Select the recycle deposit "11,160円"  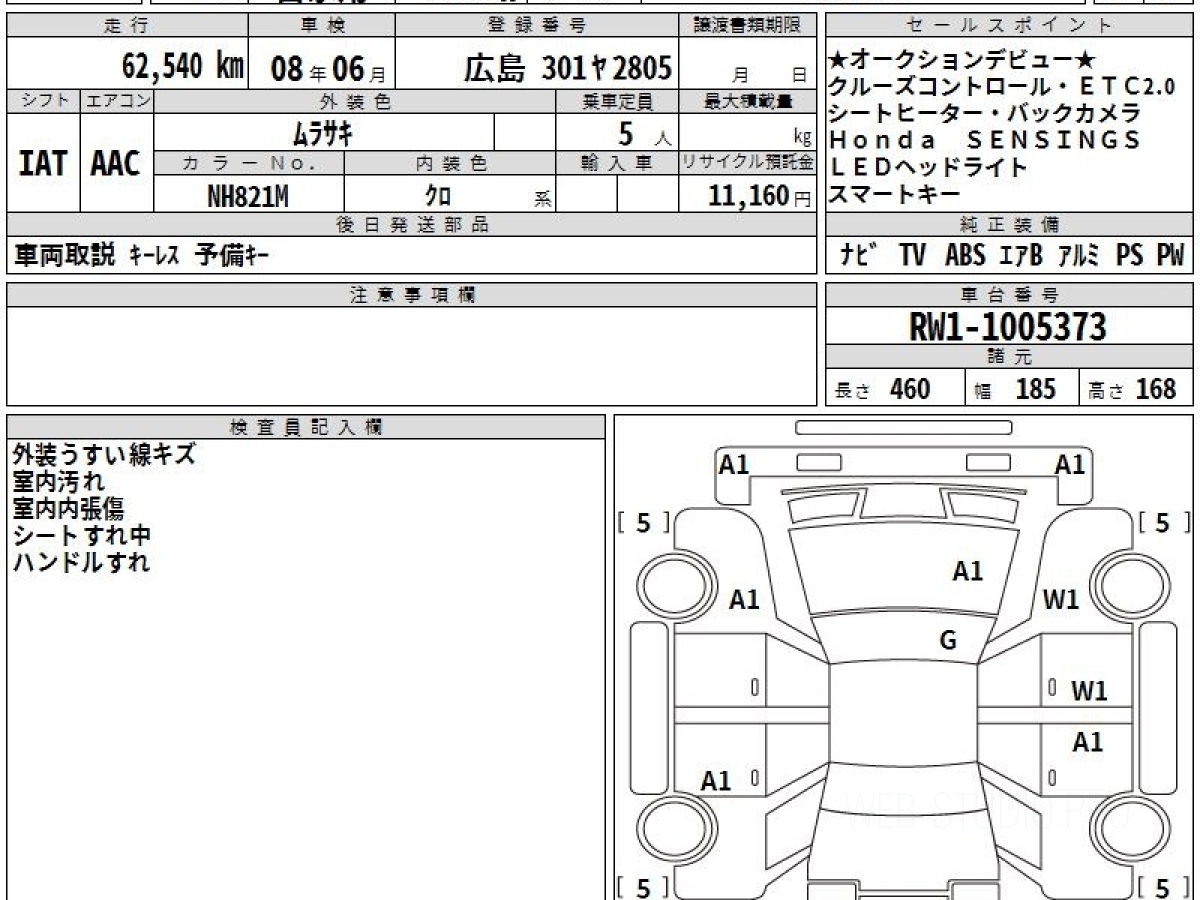[x=759, y=196]
